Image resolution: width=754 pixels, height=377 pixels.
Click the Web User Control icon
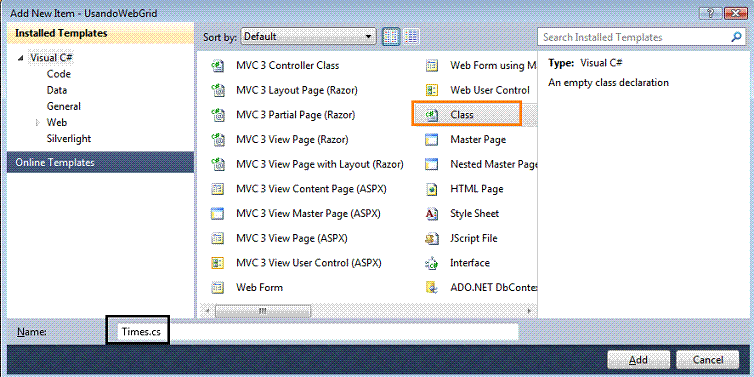coord(432,90)
